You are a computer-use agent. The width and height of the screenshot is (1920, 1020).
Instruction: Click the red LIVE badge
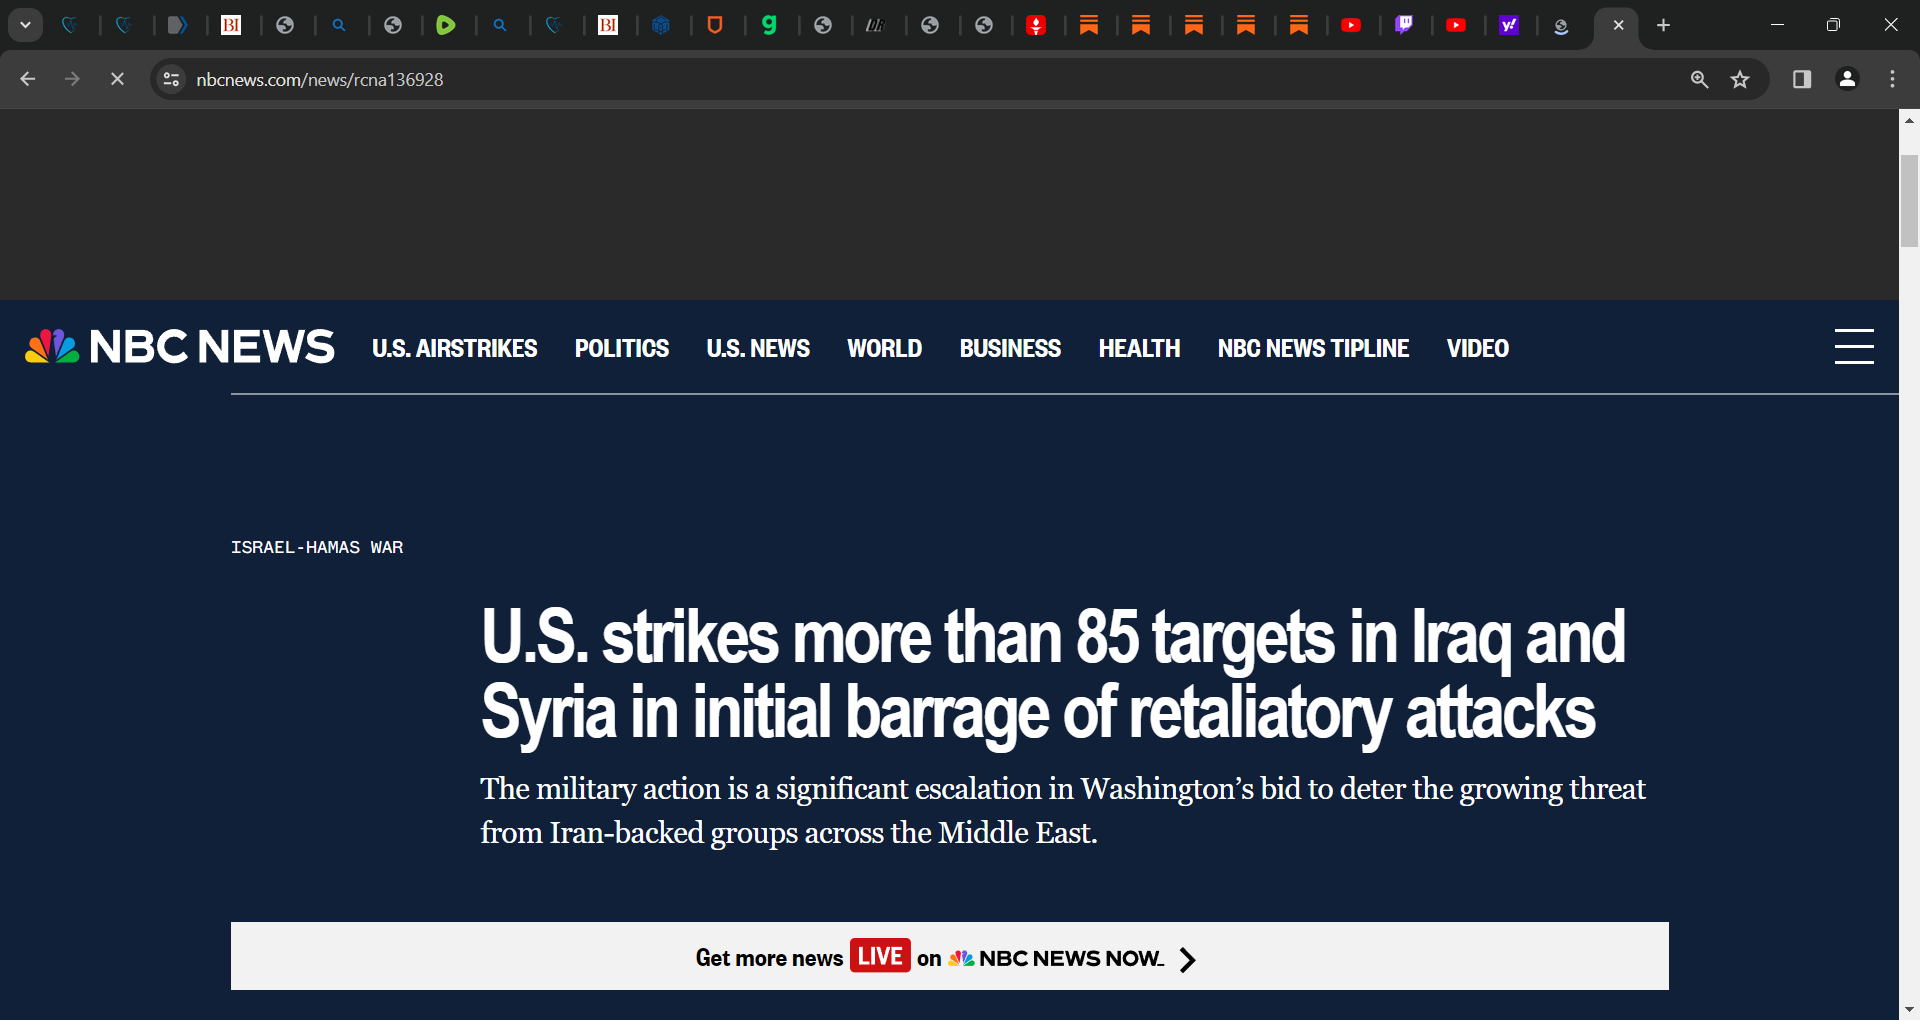[880, 956]
